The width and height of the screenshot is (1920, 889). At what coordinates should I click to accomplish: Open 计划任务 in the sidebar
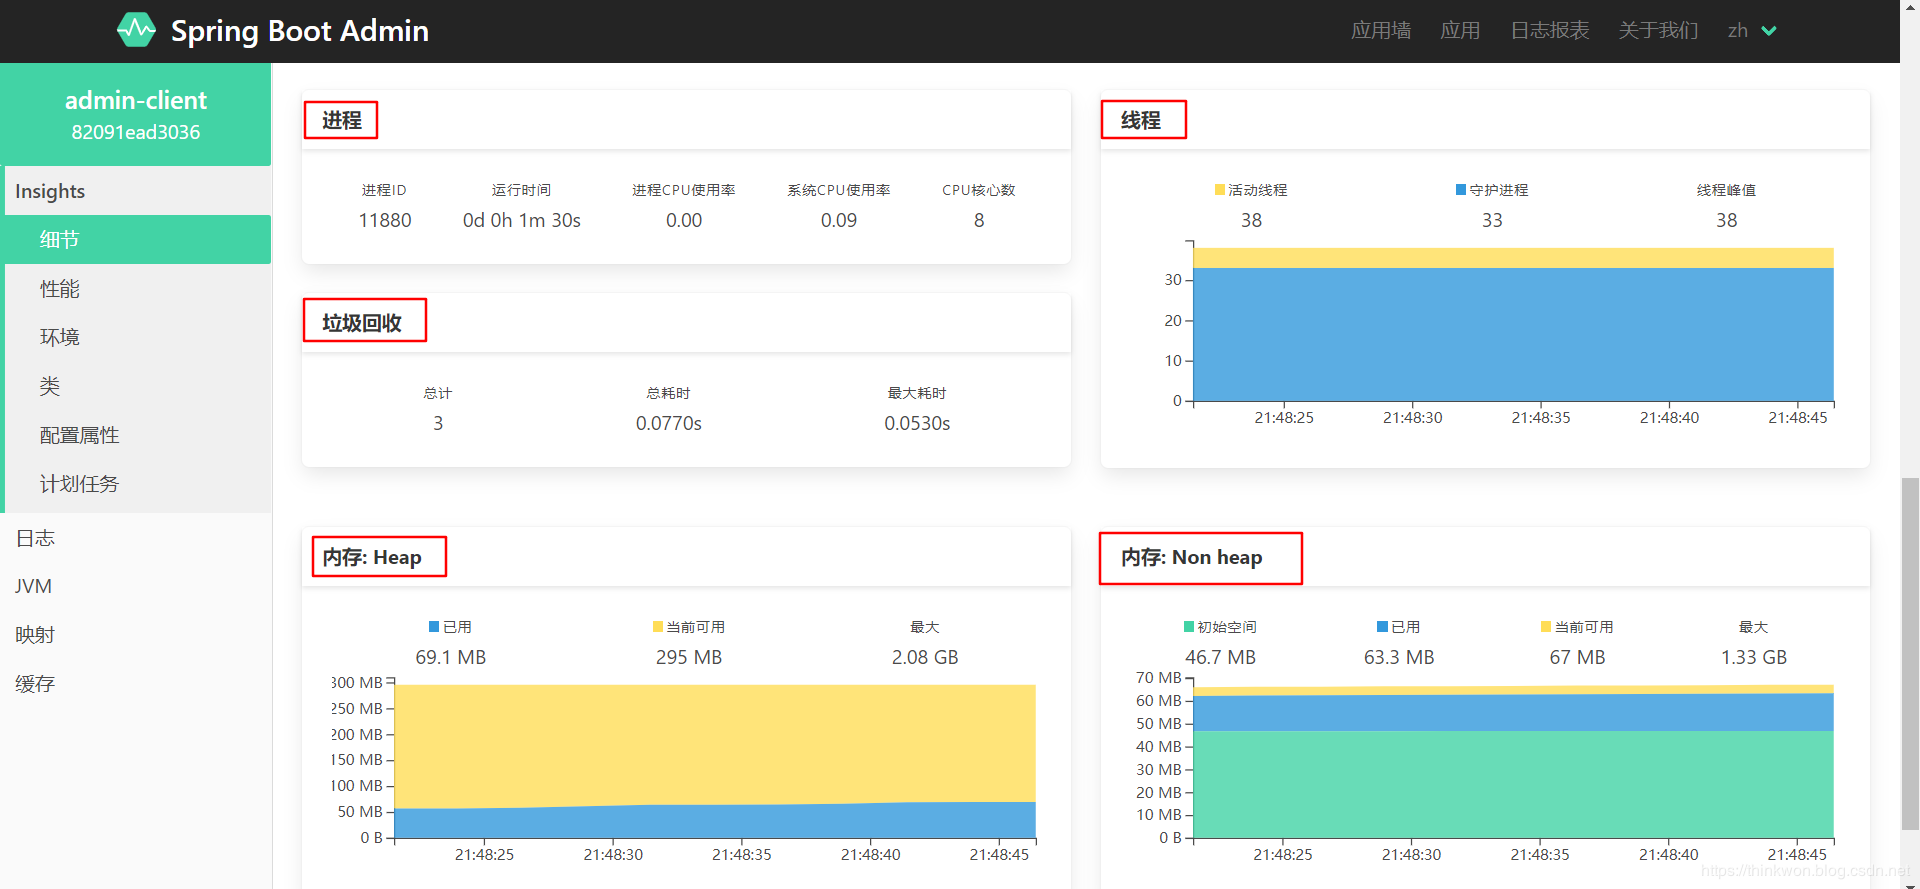coord(80,485)
